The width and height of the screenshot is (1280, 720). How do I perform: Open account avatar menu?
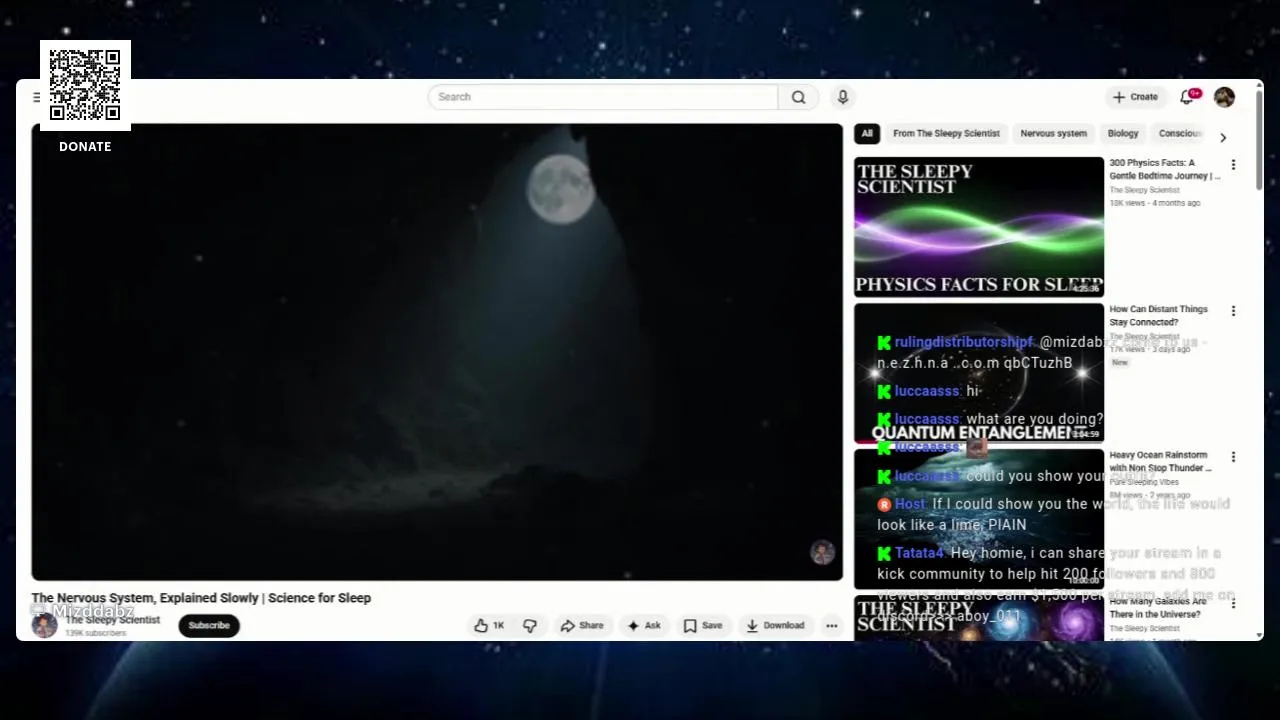[1224, 97]
